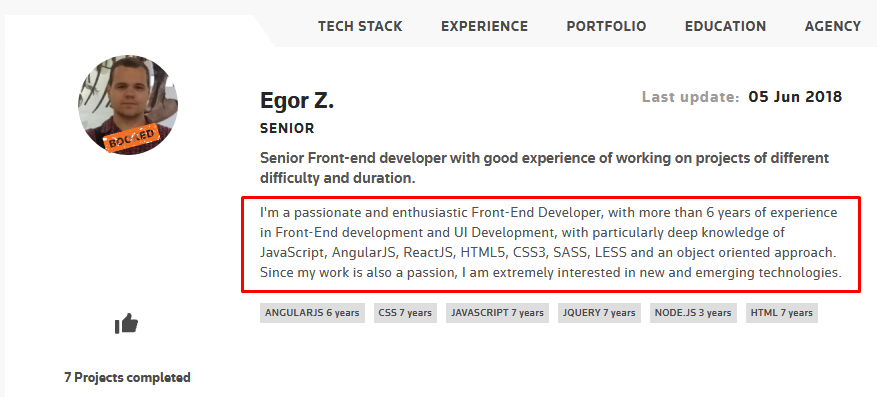
Task: Switch to the Experience tab
Action: 484,26
